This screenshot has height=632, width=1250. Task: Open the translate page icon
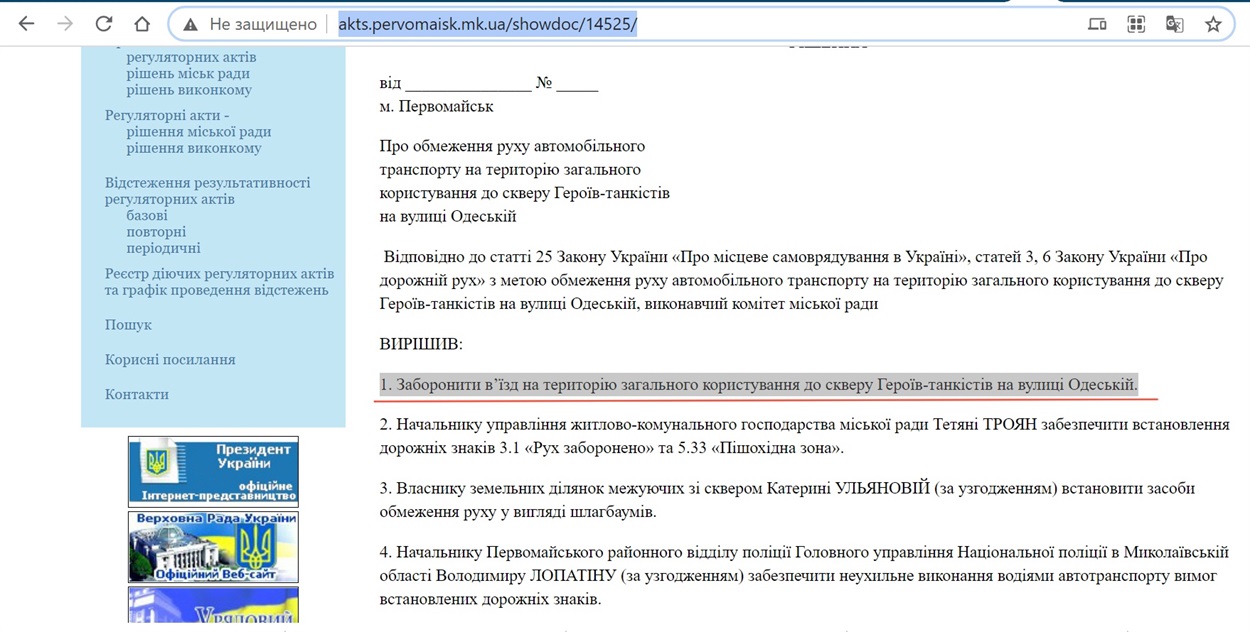click(x=1175, y=24)
